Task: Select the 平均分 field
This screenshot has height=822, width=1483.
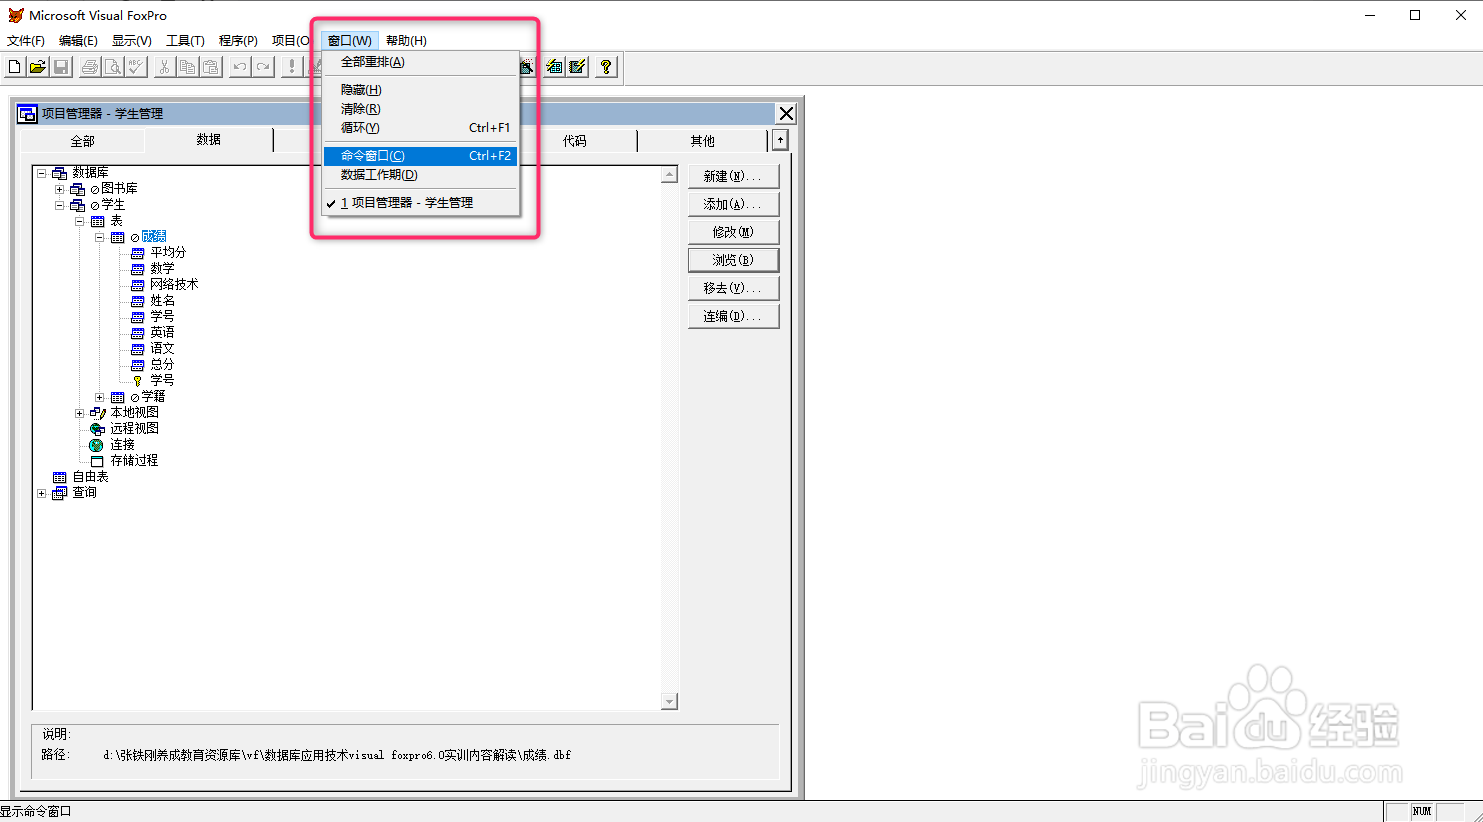Action: [168, 252]
